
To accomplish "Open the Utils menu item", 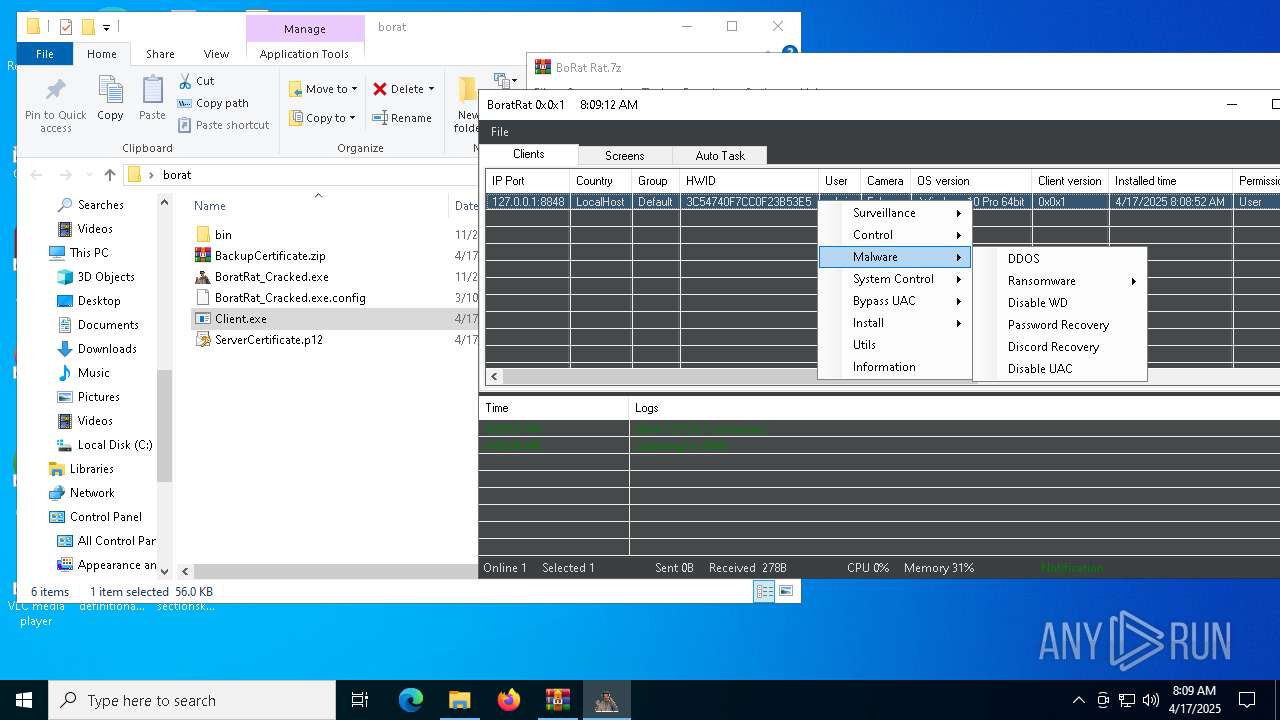I will pos(895,345).
